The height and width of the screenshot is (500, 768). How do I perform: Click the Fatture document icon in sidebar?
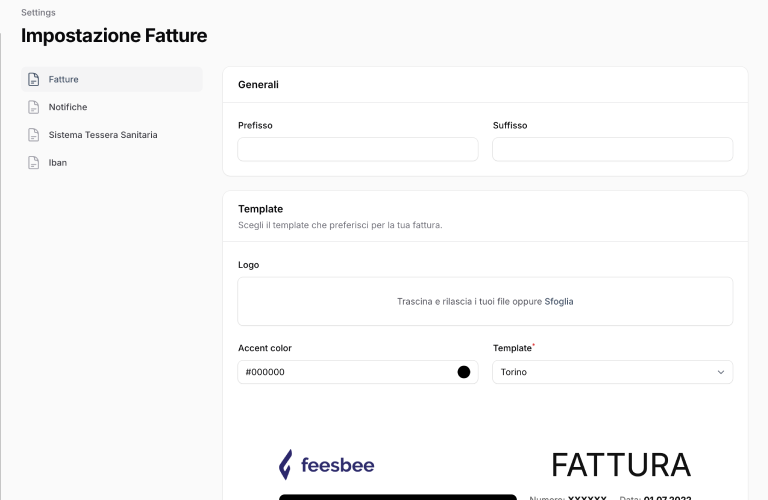34,79
